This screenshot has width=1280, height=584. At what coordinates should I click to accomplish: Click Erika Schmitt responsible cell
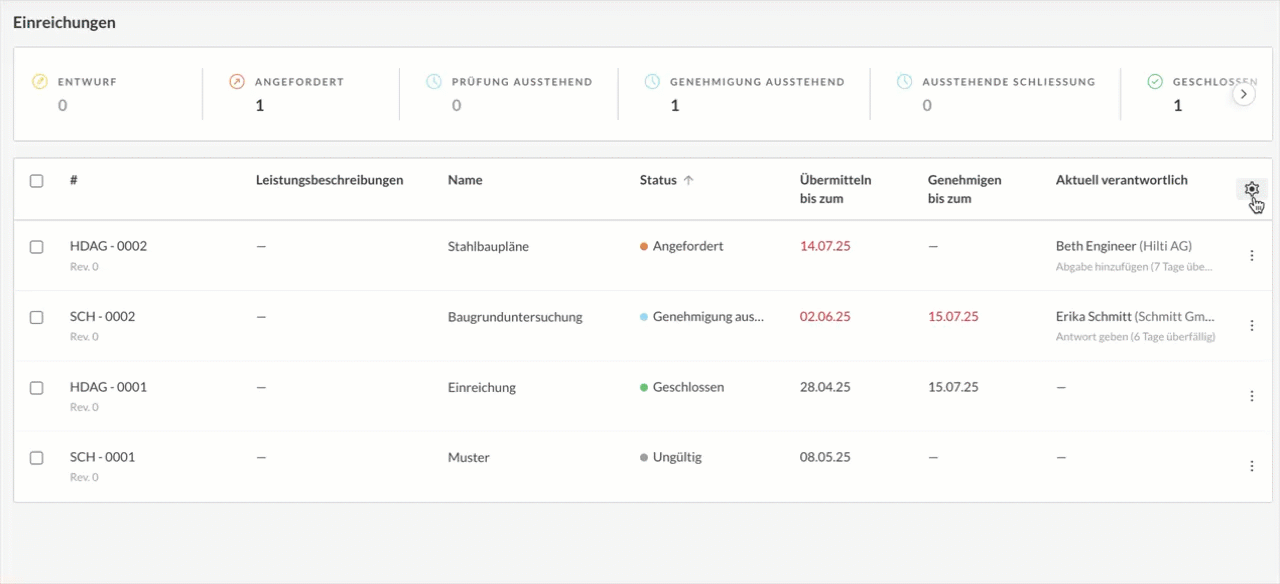point(1136,316)
